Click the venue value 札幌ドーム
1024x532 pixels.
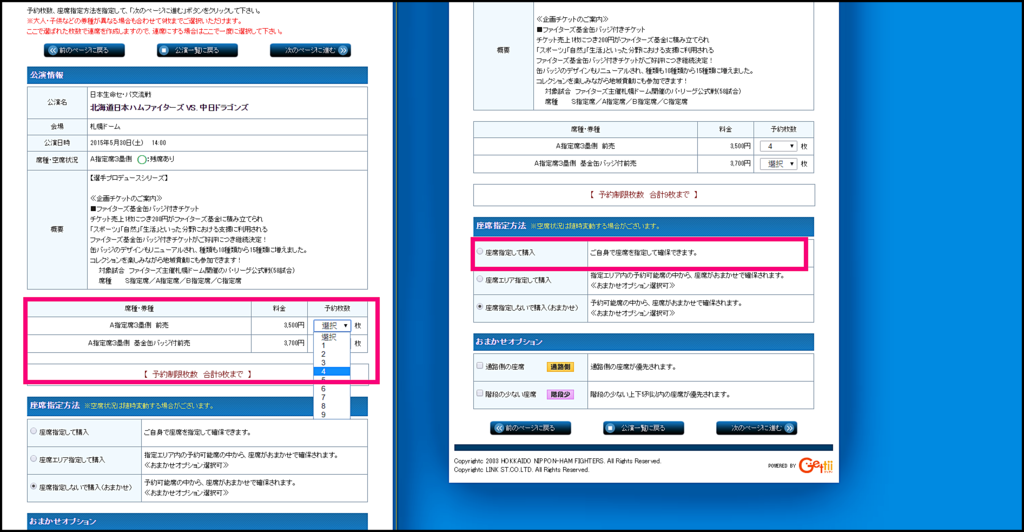click(x=105, y=127)
